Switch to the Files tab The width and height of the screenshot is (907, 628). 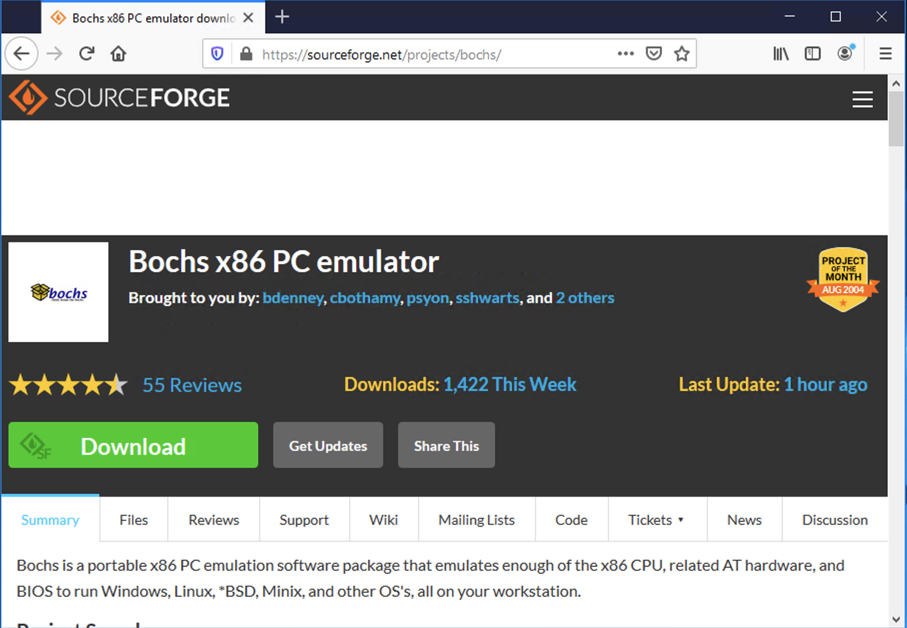pos(134,520)
